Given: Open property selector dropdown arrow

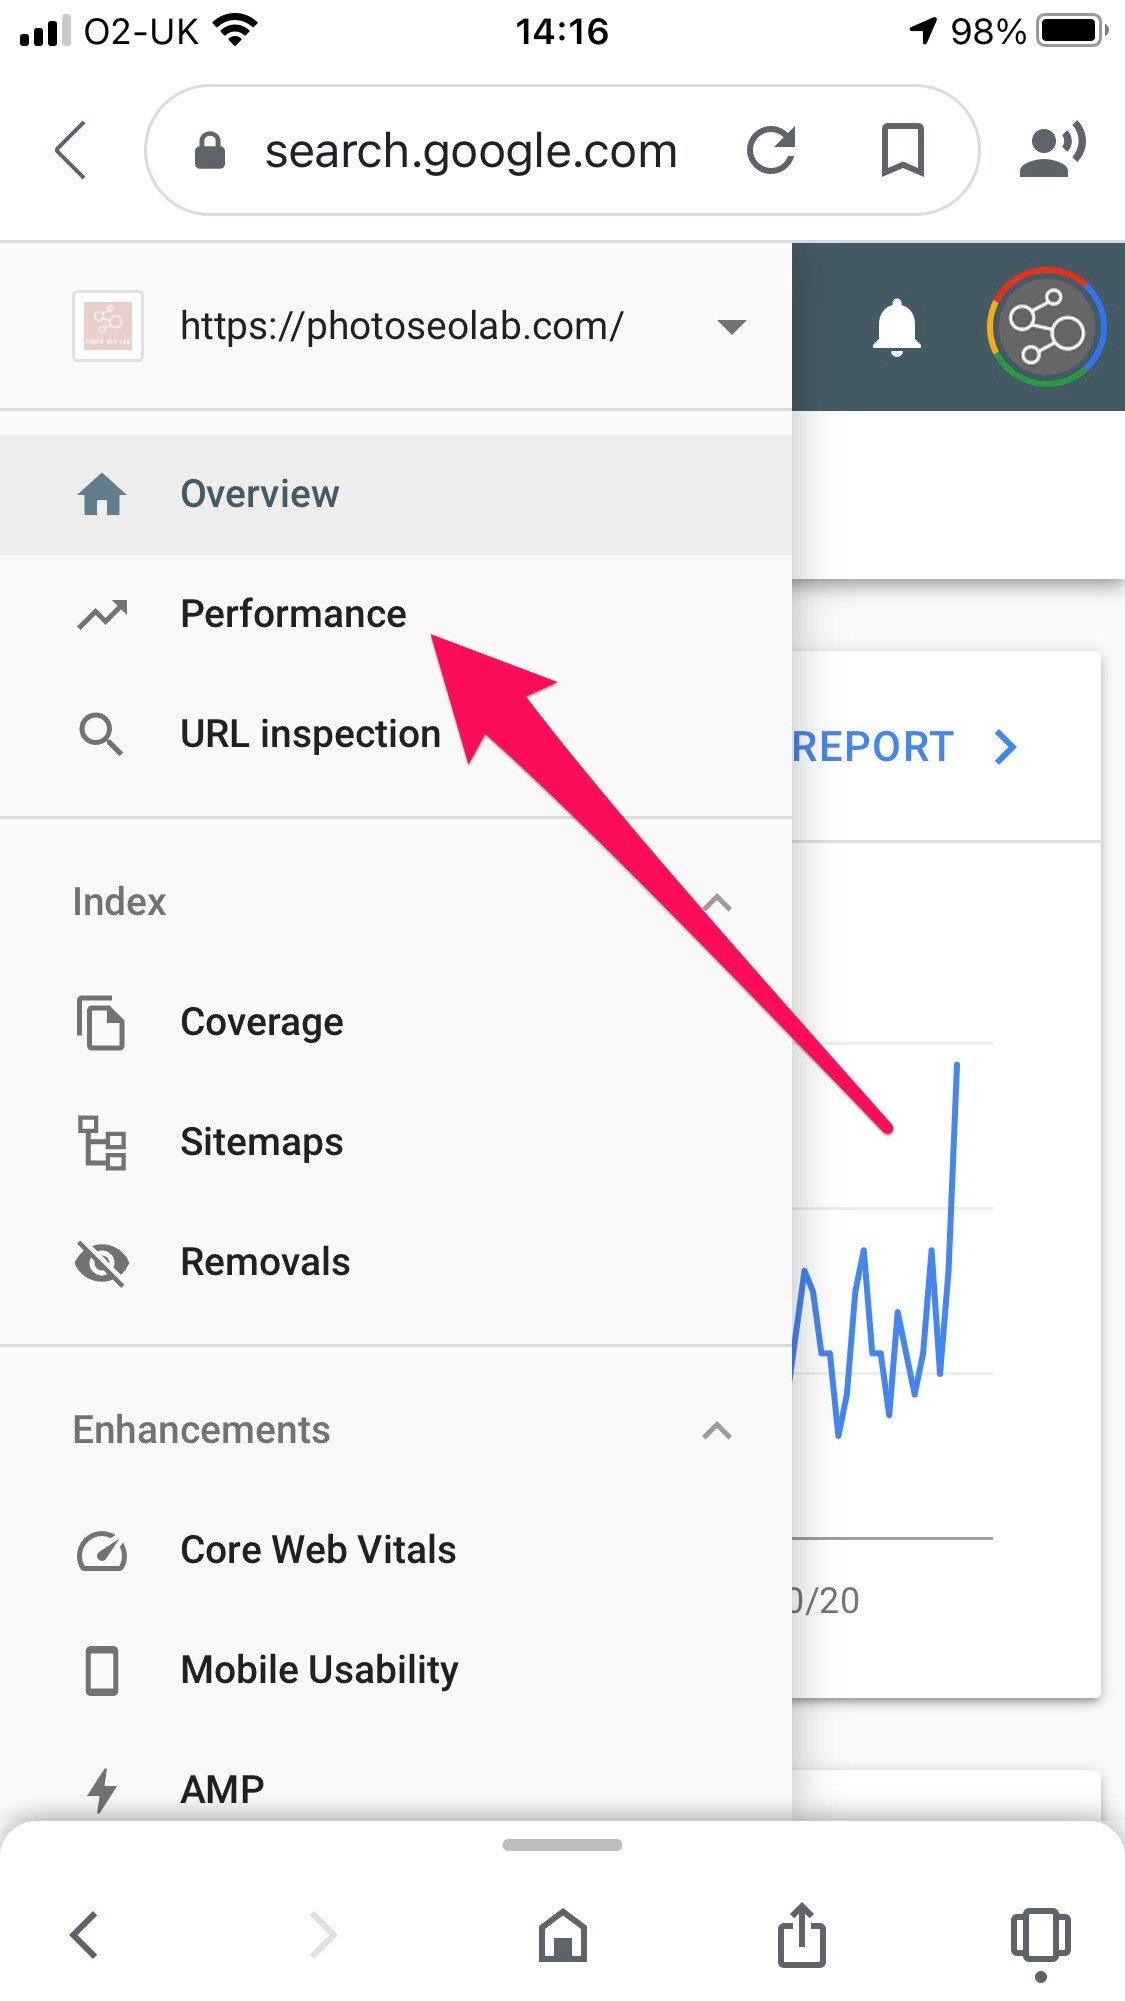Looking at the screenshot, I should 732,326.
